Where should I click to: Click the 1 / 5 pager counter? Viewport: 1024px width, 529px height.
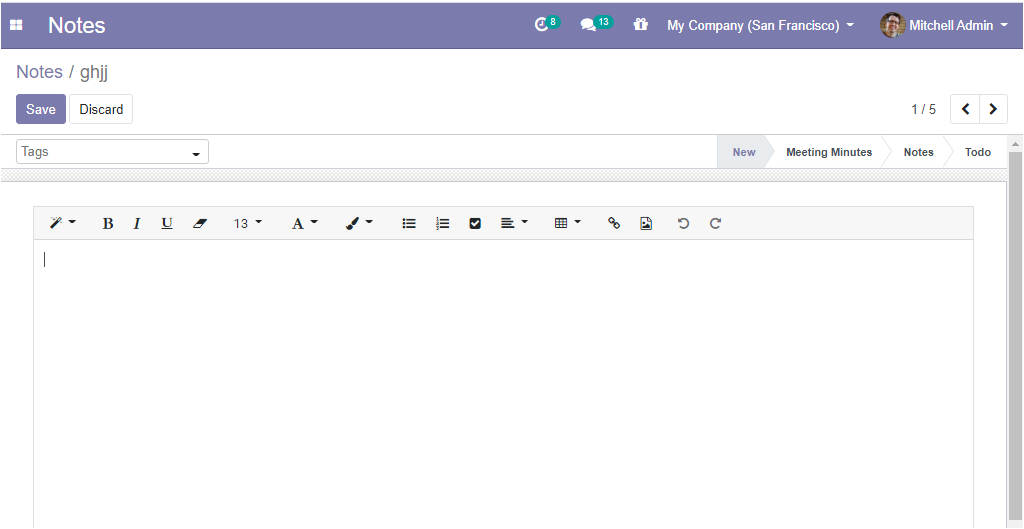click(923, 109)
